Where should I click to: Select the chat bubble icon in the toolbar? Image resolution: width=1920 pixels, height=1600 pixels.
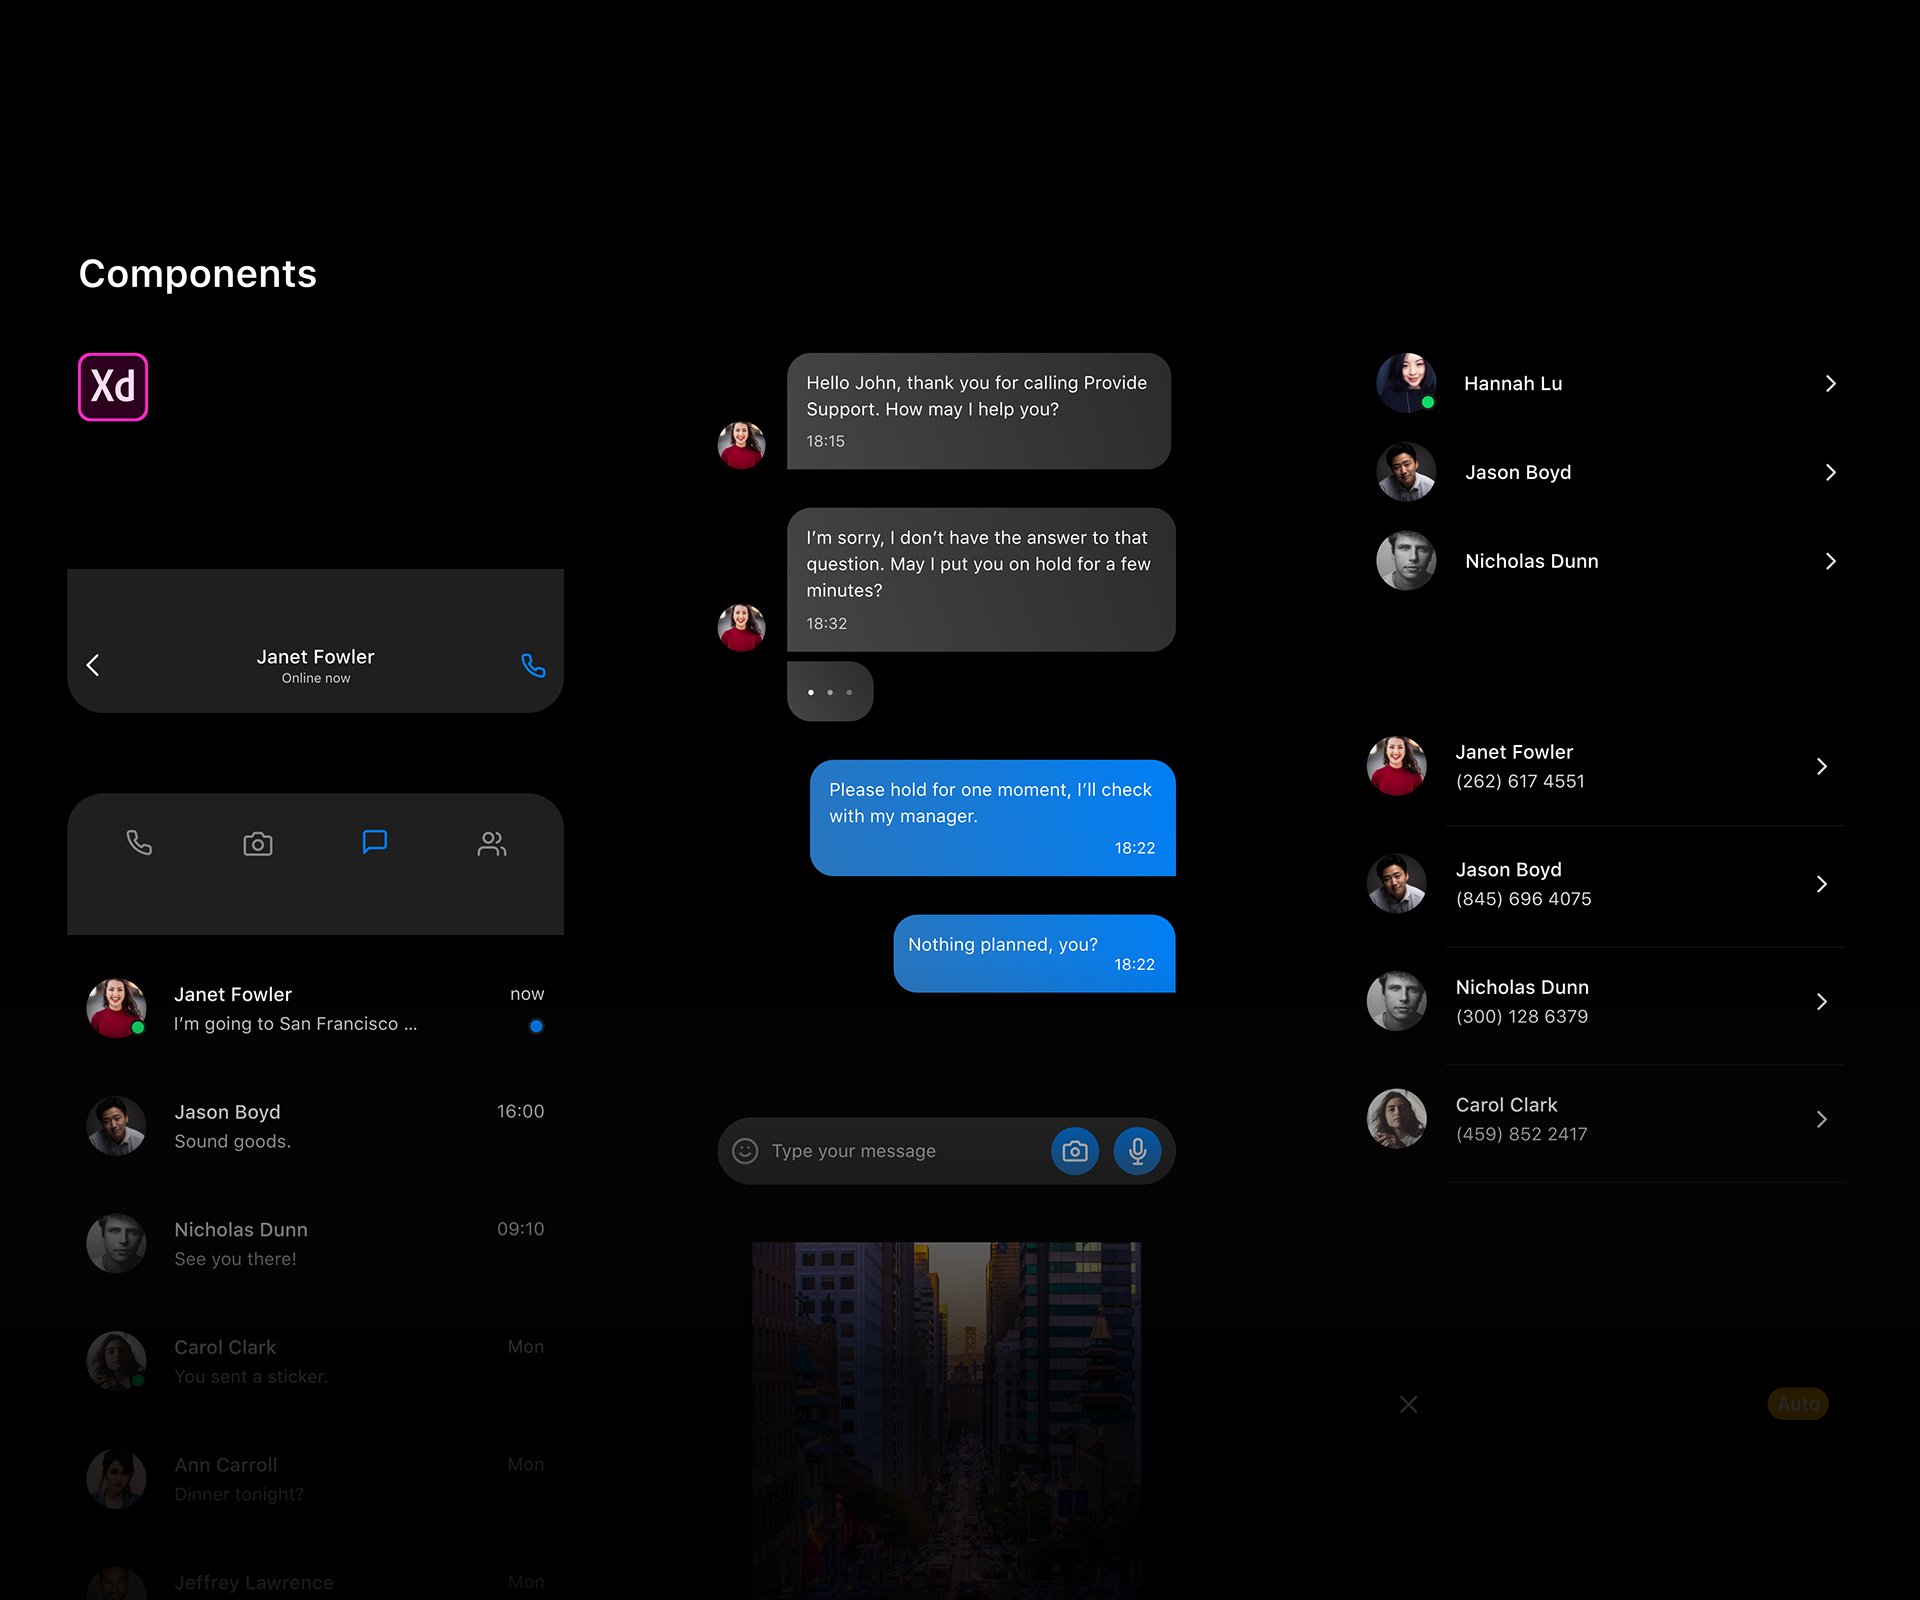point(374,842)
